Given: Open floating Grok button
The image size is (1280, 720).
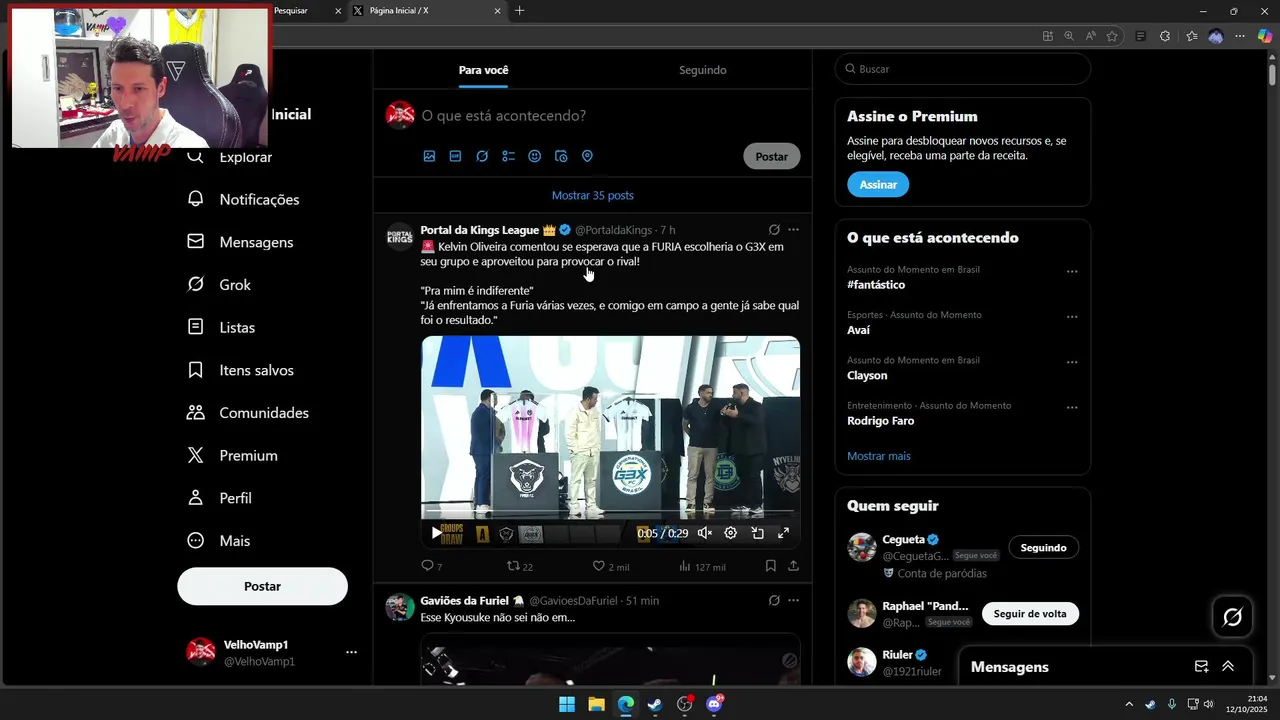Looking at the screenshot, I should (1232, 617).
